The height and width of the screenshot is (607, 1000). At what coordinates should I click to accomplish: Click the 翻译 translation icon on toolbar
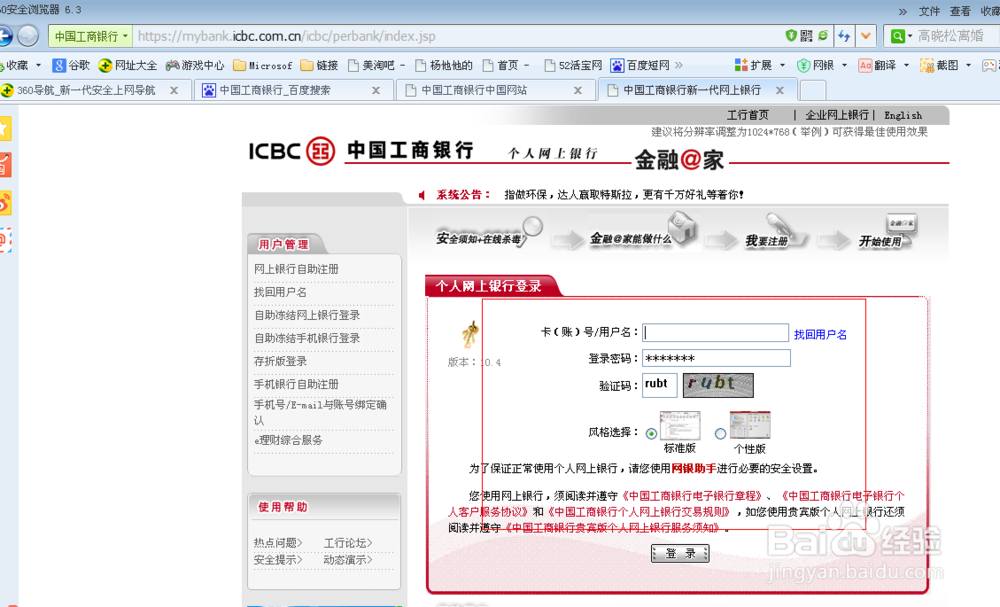866,64
